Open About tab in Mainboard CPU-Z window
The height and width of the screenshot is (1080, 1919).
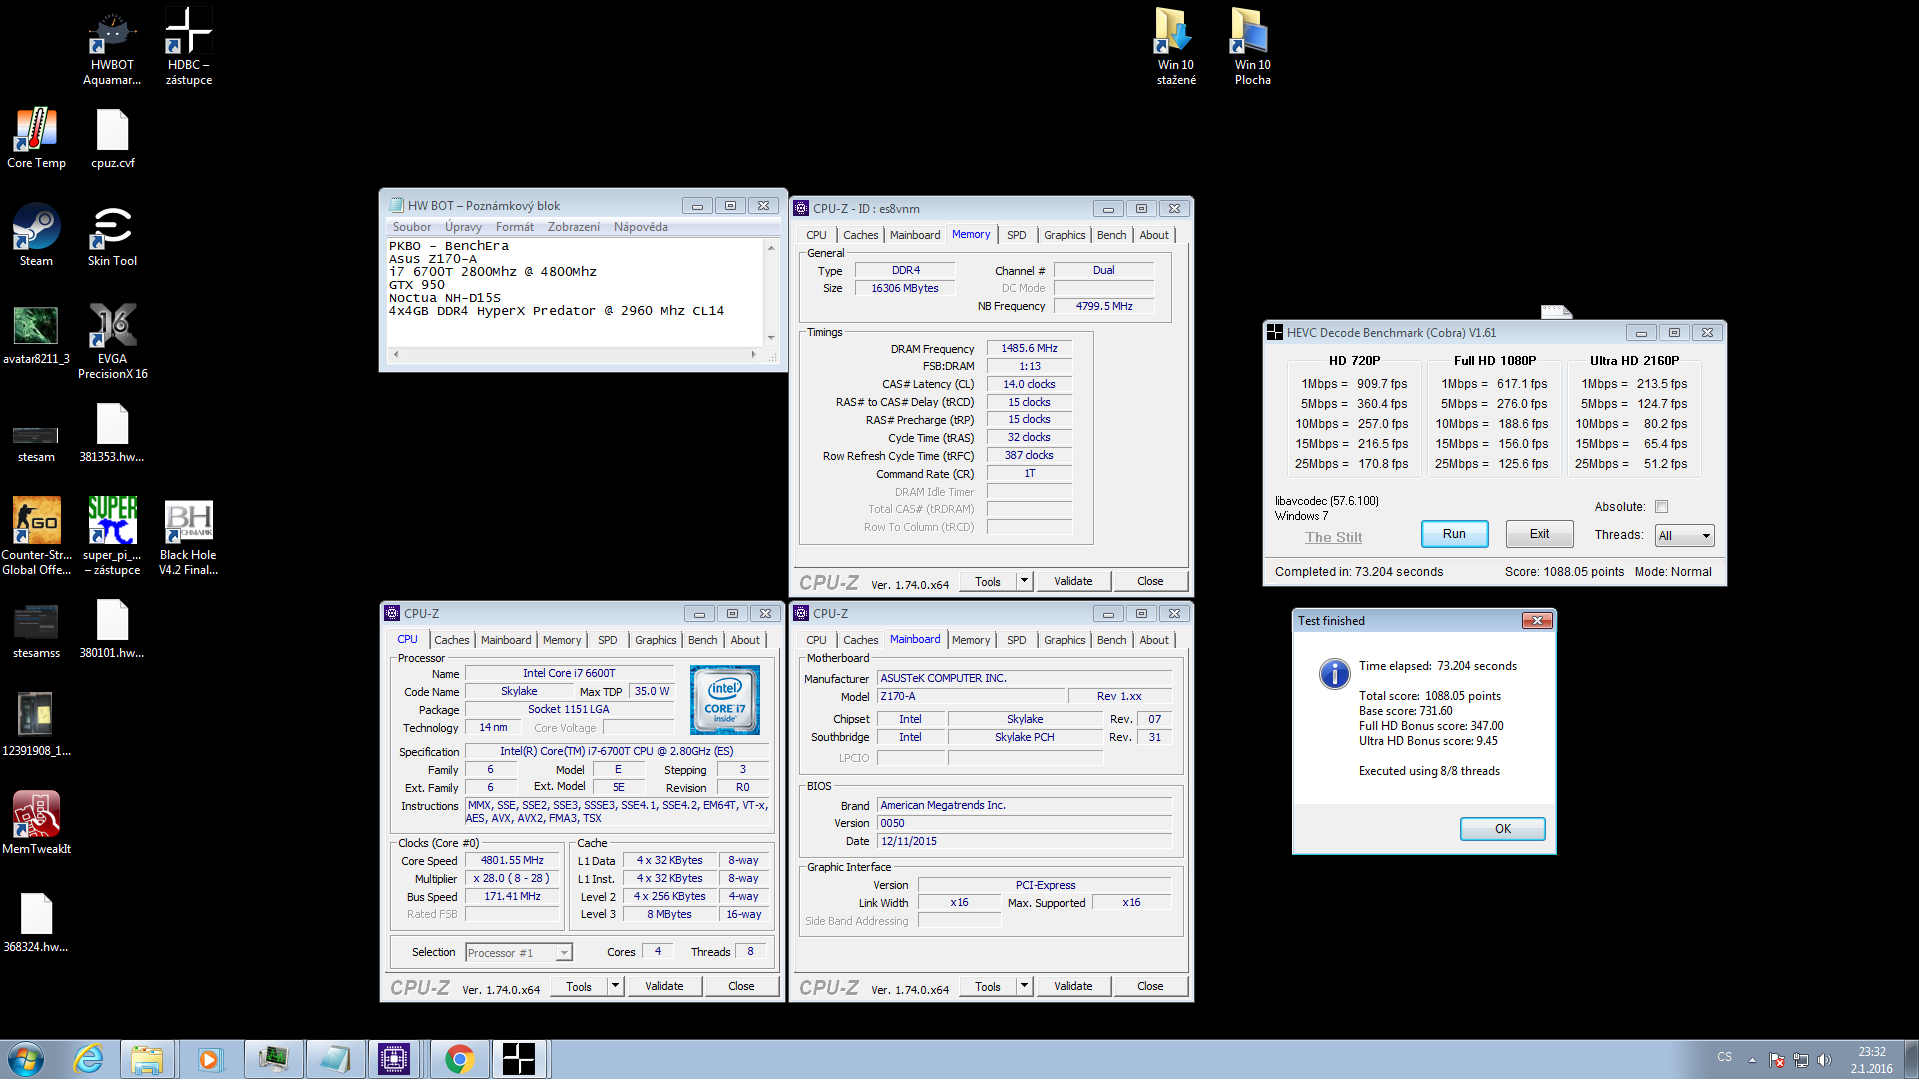tap(1154, 640)
